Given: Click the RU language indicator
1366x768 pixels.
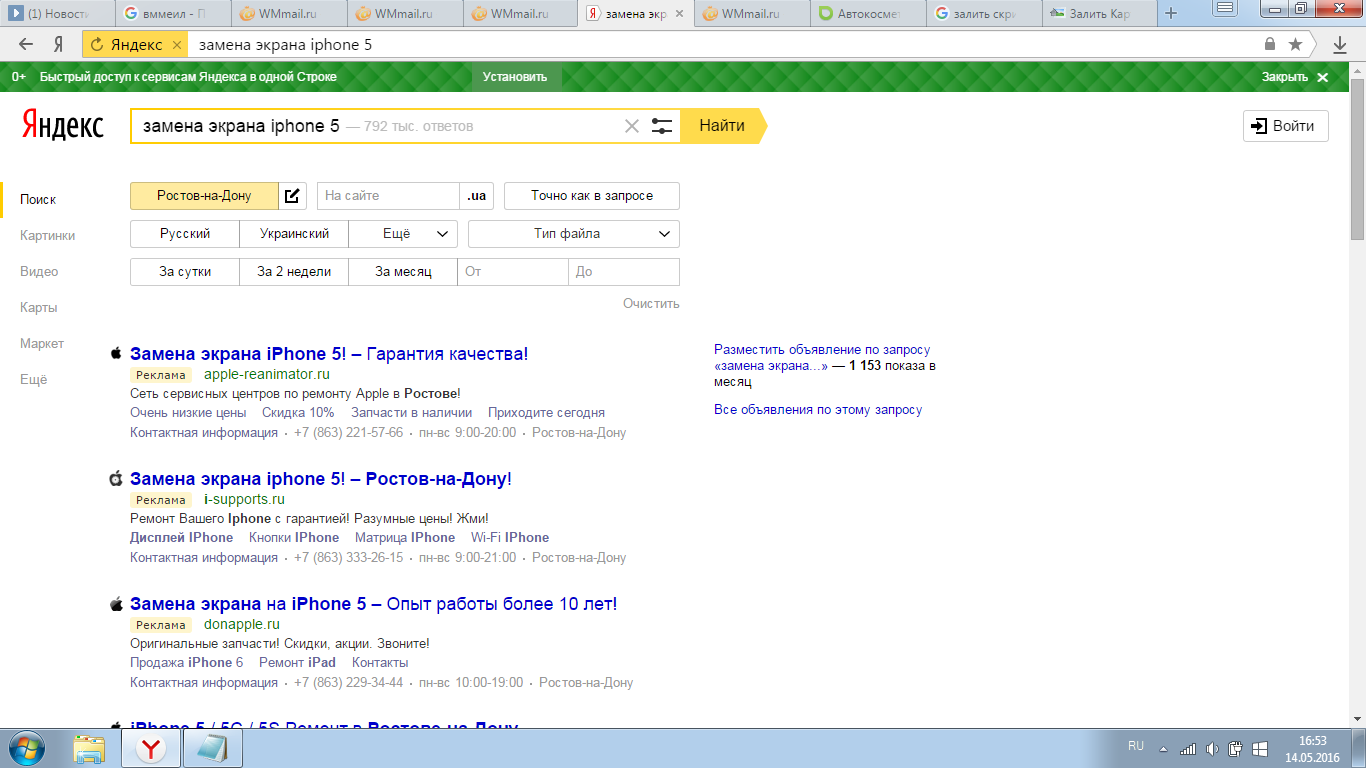Looking at the screenshot, I should click(1136, 746).
